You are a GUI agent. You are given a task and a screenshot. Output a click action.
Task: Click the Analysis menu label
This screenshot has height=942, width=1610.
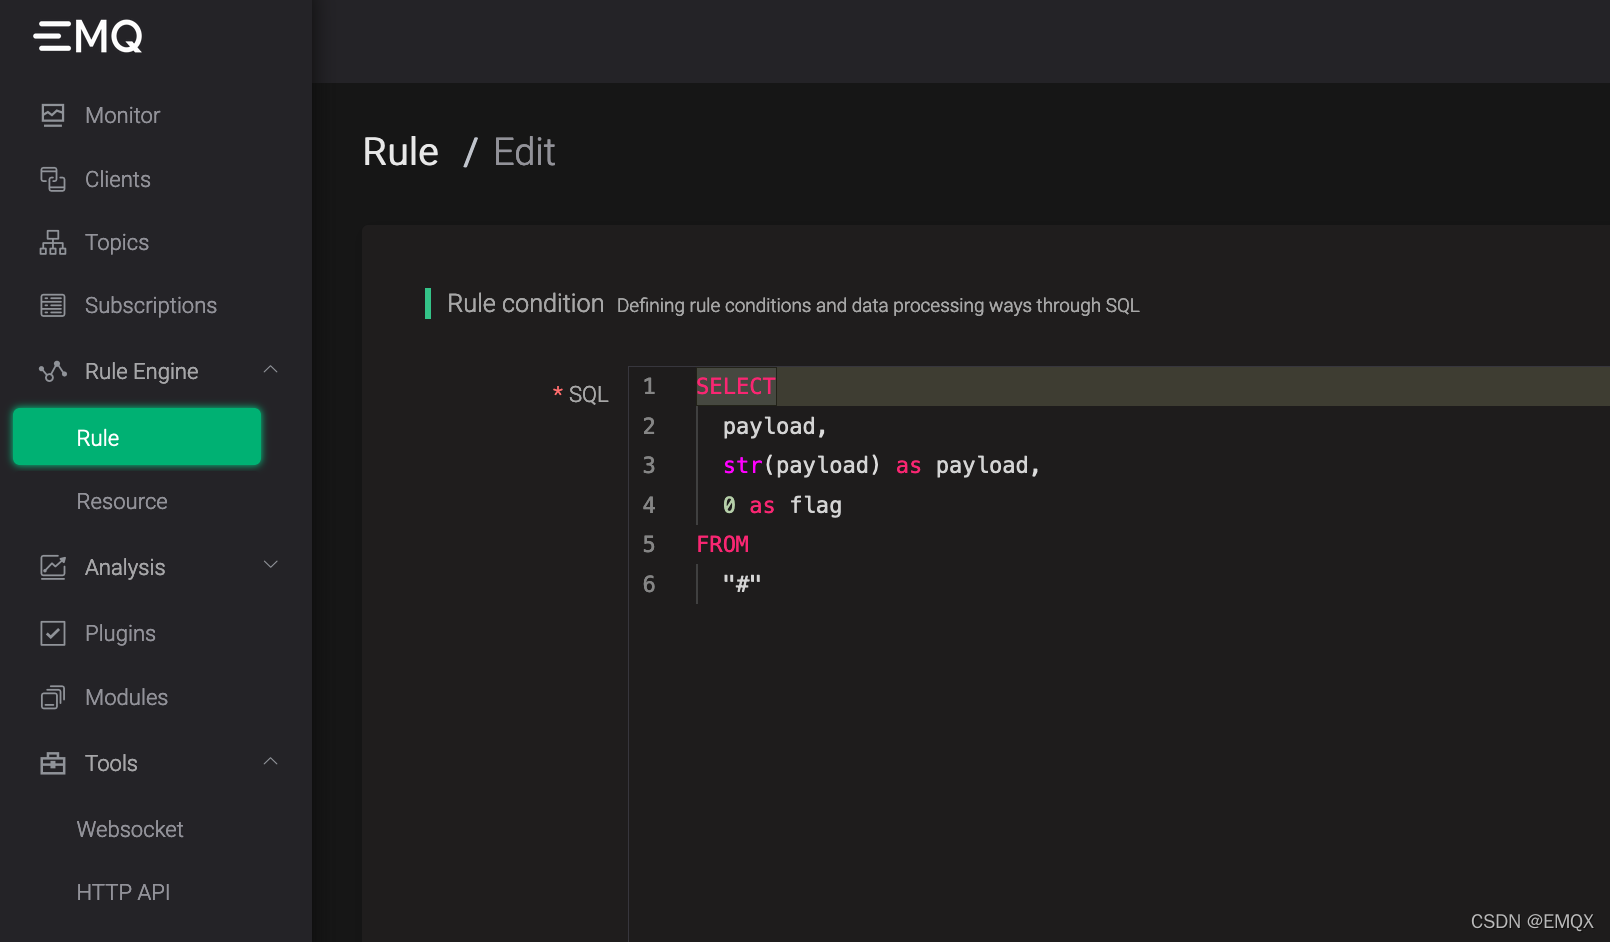125,567
